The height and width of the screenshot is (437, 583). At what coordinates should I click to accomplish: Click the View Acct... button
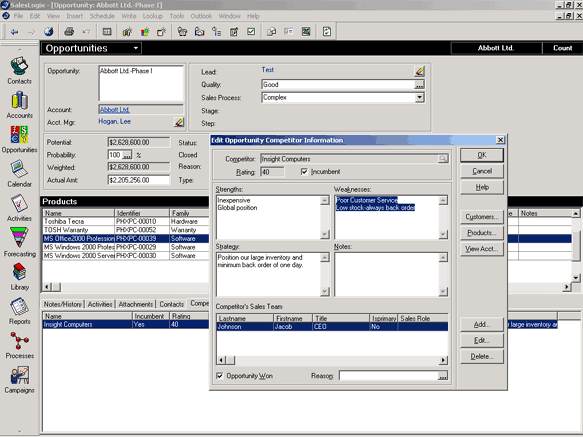[482, 249]
